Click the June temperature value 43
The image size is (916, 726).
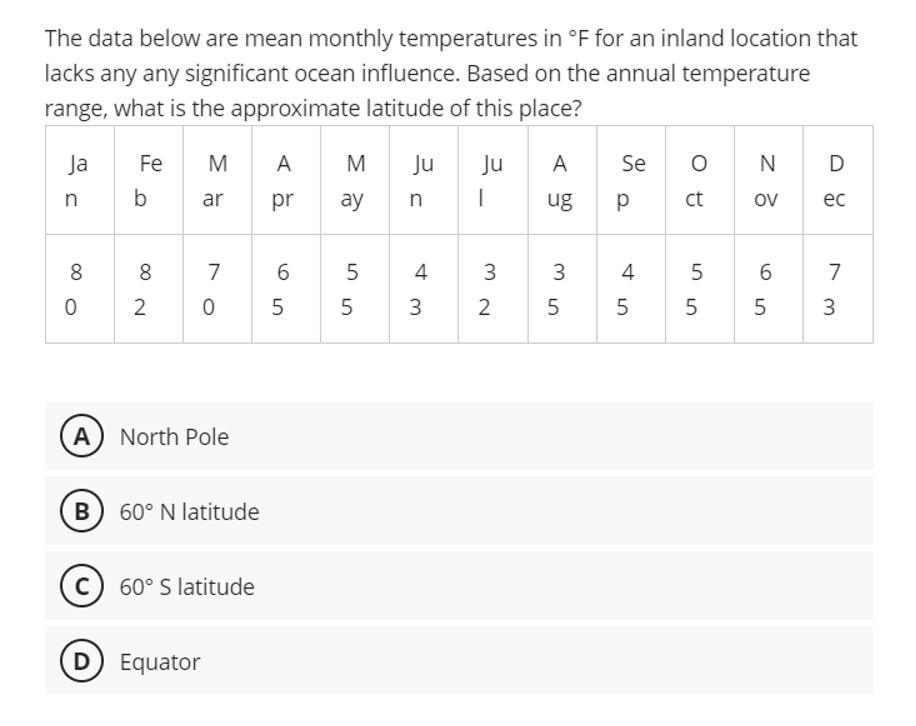[419, 290]
